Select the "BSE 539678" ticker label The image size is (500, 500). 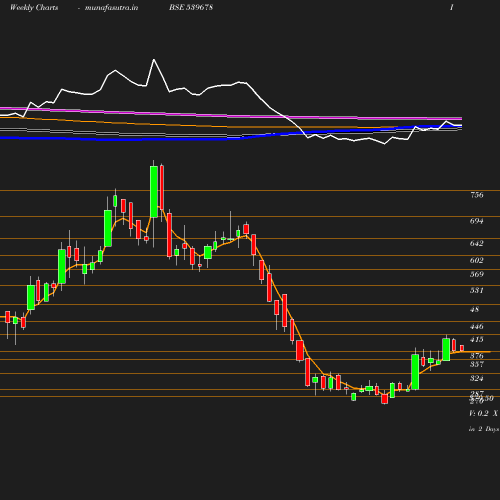tap(191, 7)
